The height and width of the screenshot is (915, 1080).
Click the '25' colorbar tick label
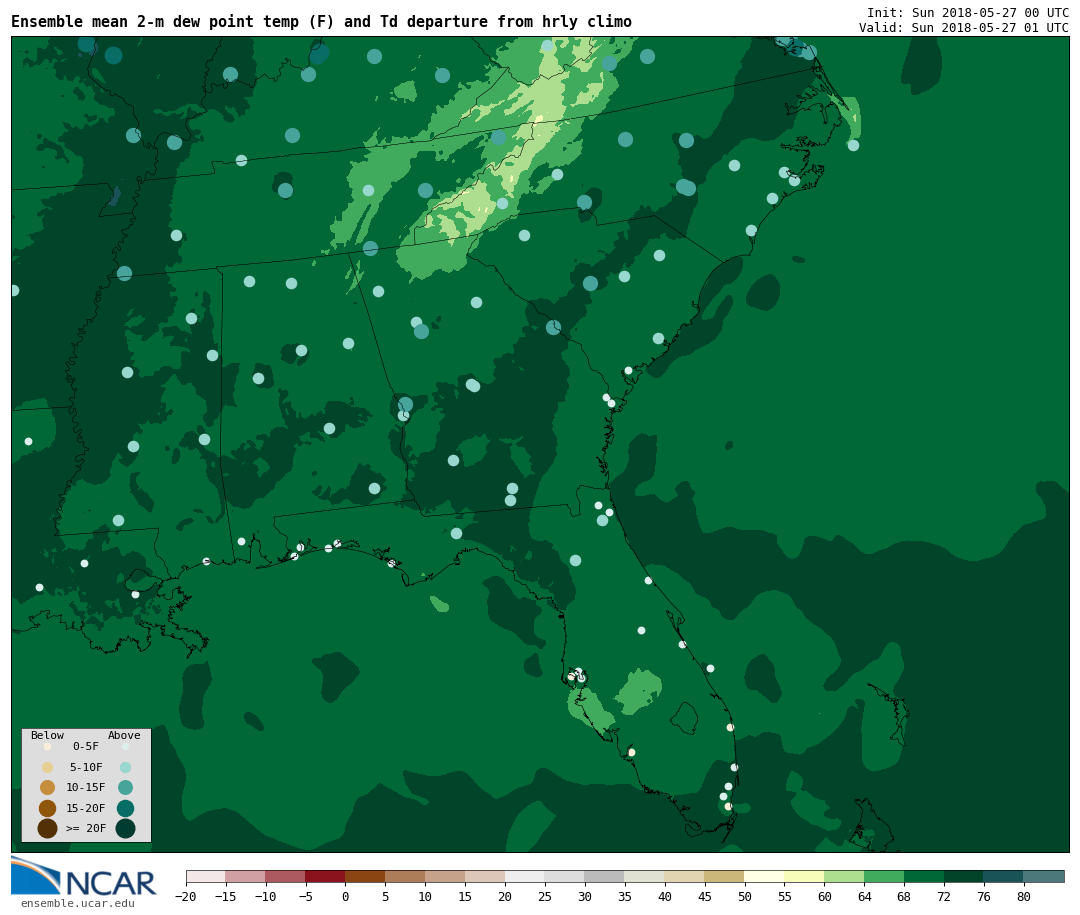545,897
